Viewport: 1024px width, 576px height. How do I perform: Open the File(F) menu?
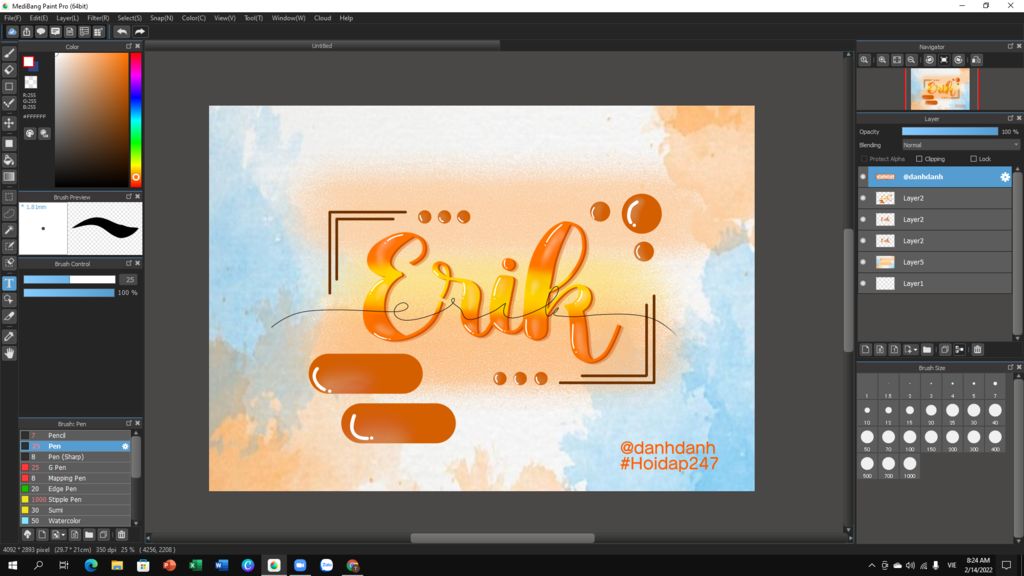click(x=12, y=18)
